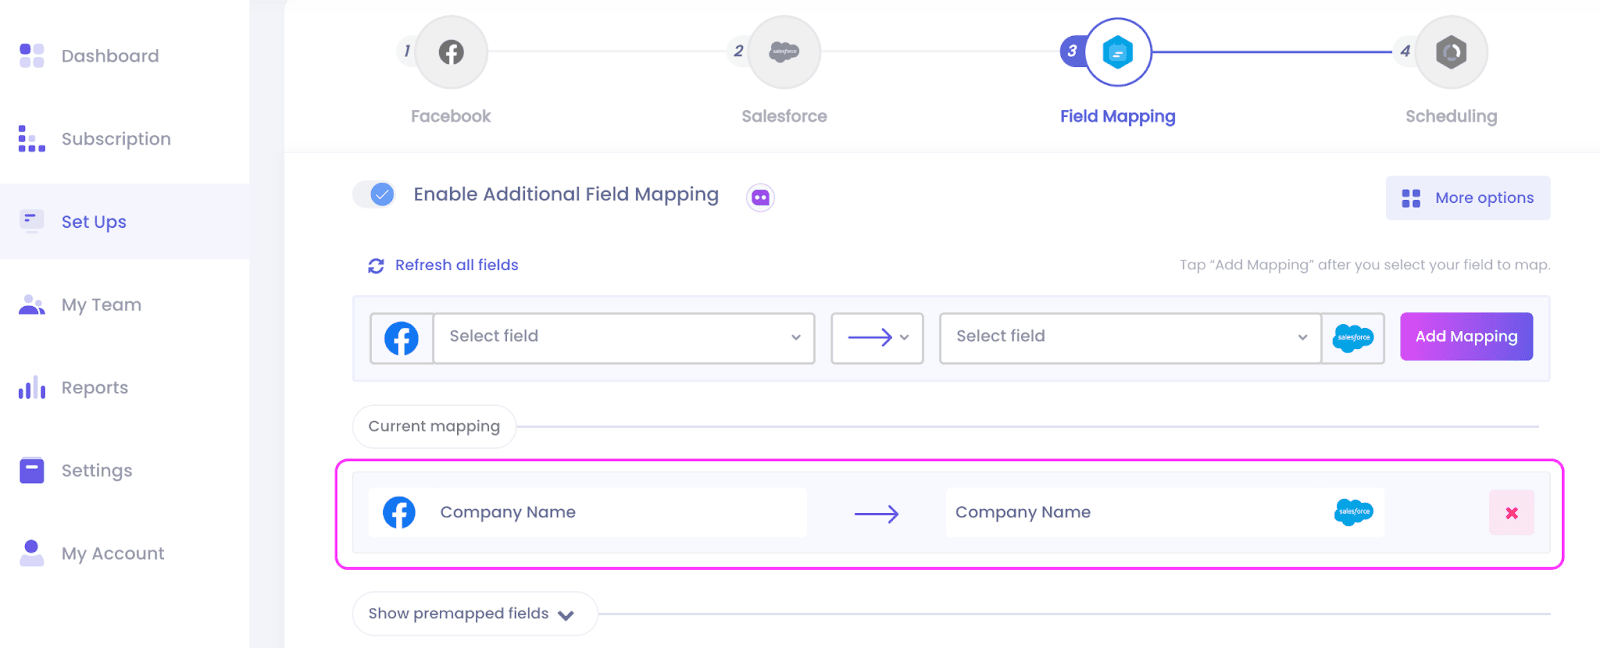This screenshot has height=648, width=1600.
Task: Click the Add Mapping button
Action: click(x=1465, y=337)
